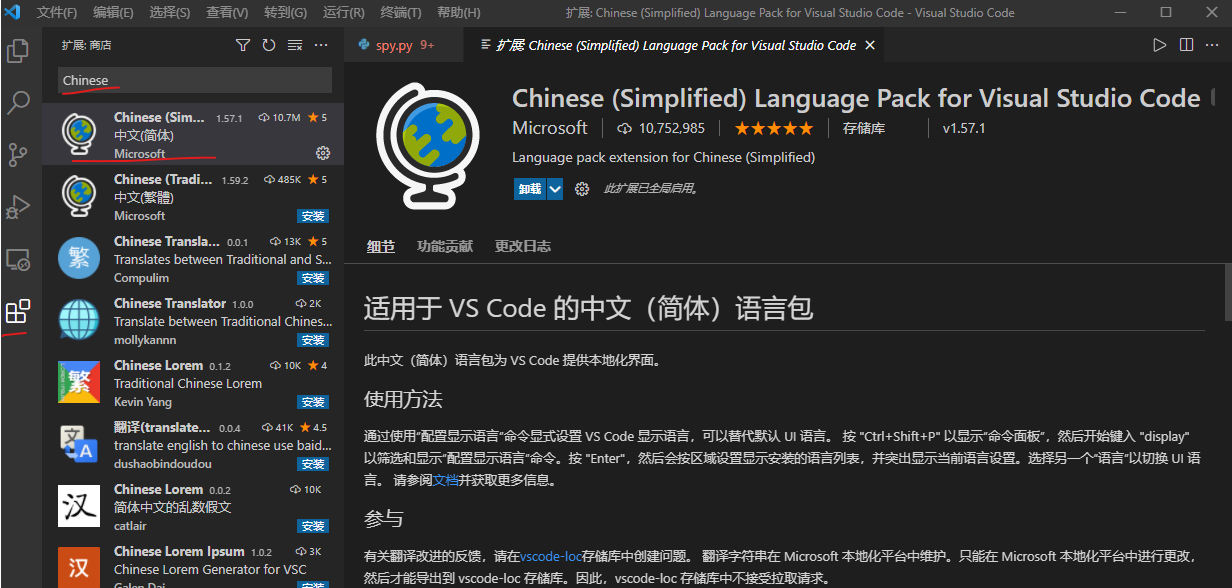
Task: Toggle split editor layout icon
Action: pyautogui.click(x=1186, y=45)
